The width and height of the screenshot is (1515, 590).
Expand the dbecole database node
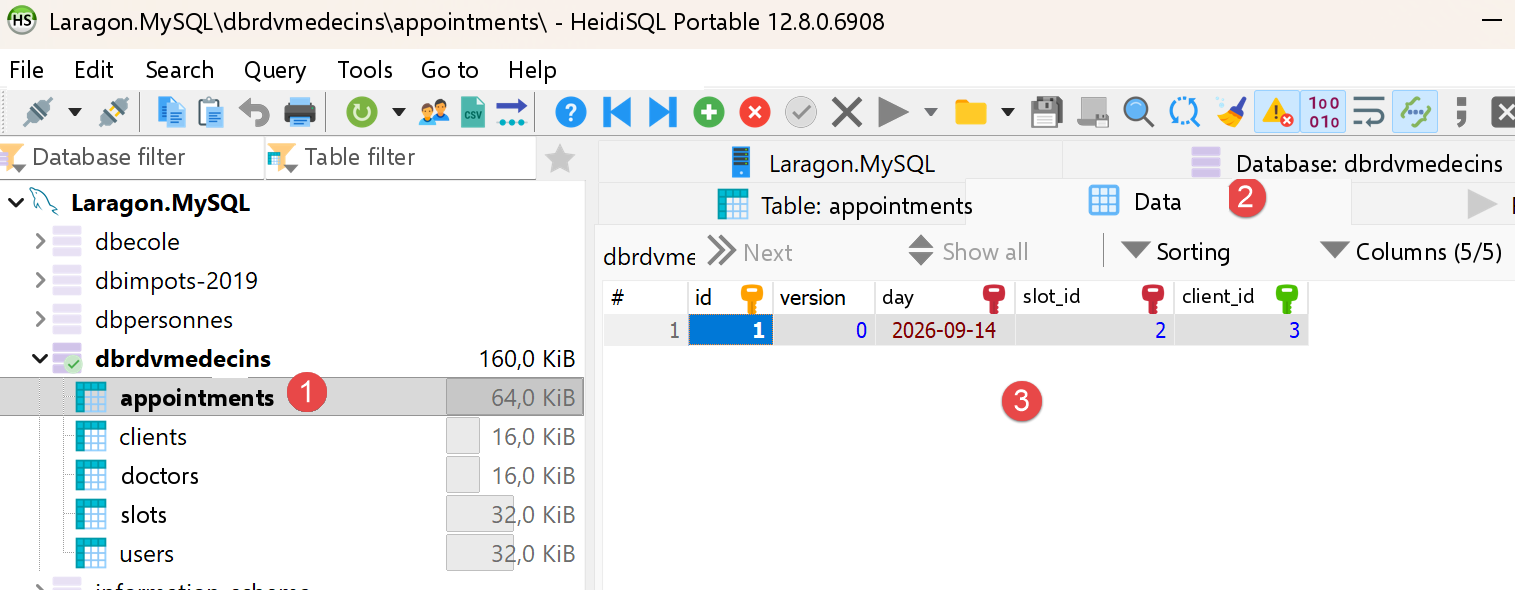coord(40,241)
